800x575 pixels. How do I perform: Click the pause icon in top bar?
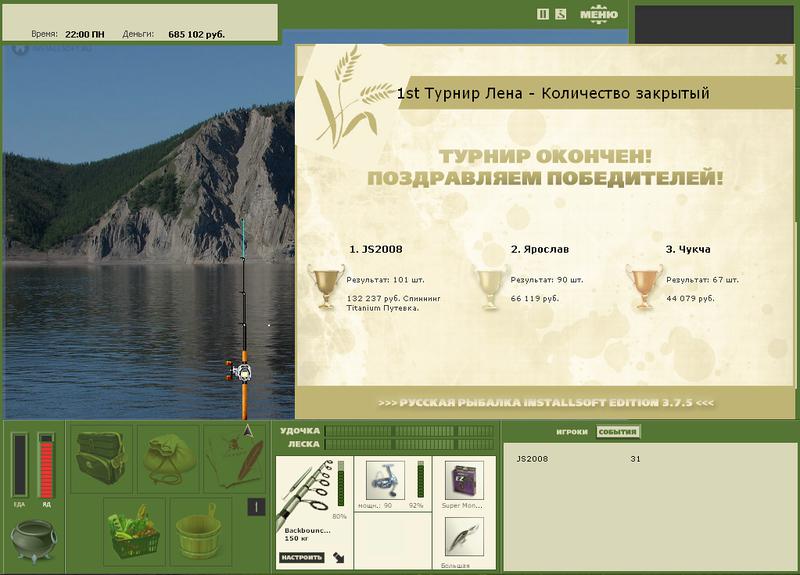click(543, 14)
